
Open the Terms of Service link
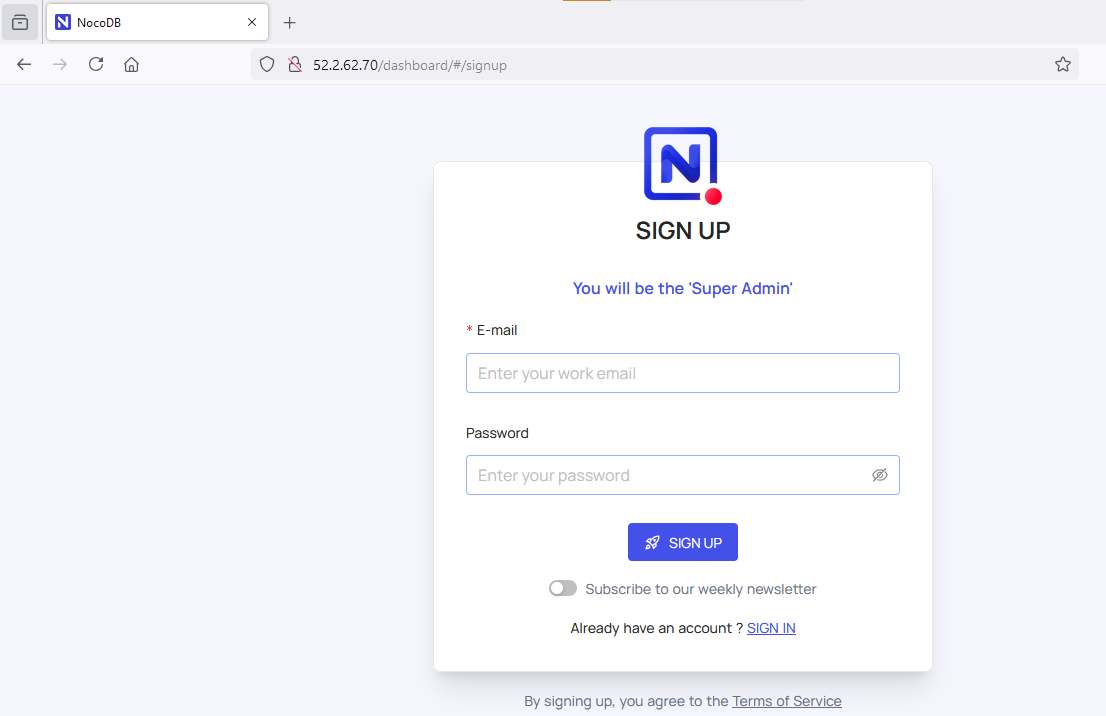pos(786,701)
